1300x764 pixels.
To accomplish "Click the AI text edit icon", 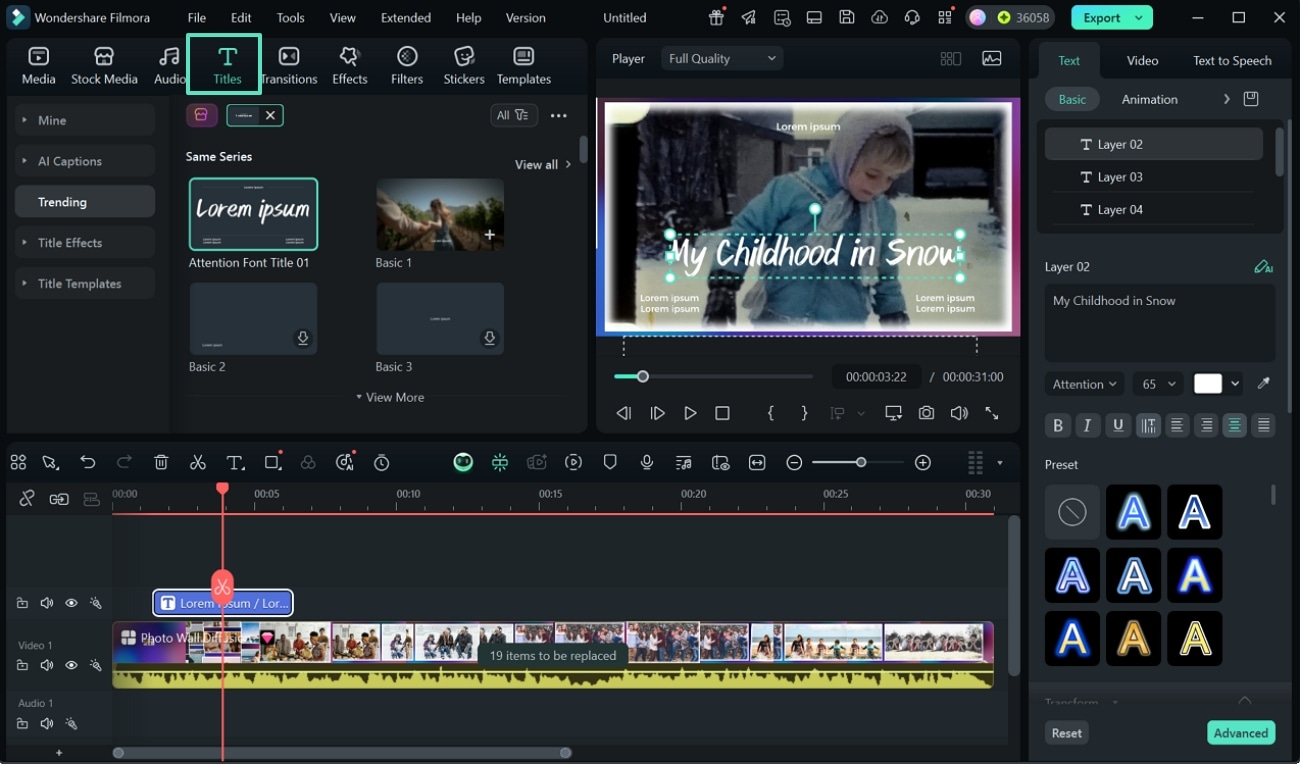I will (x=1264, y=267).
